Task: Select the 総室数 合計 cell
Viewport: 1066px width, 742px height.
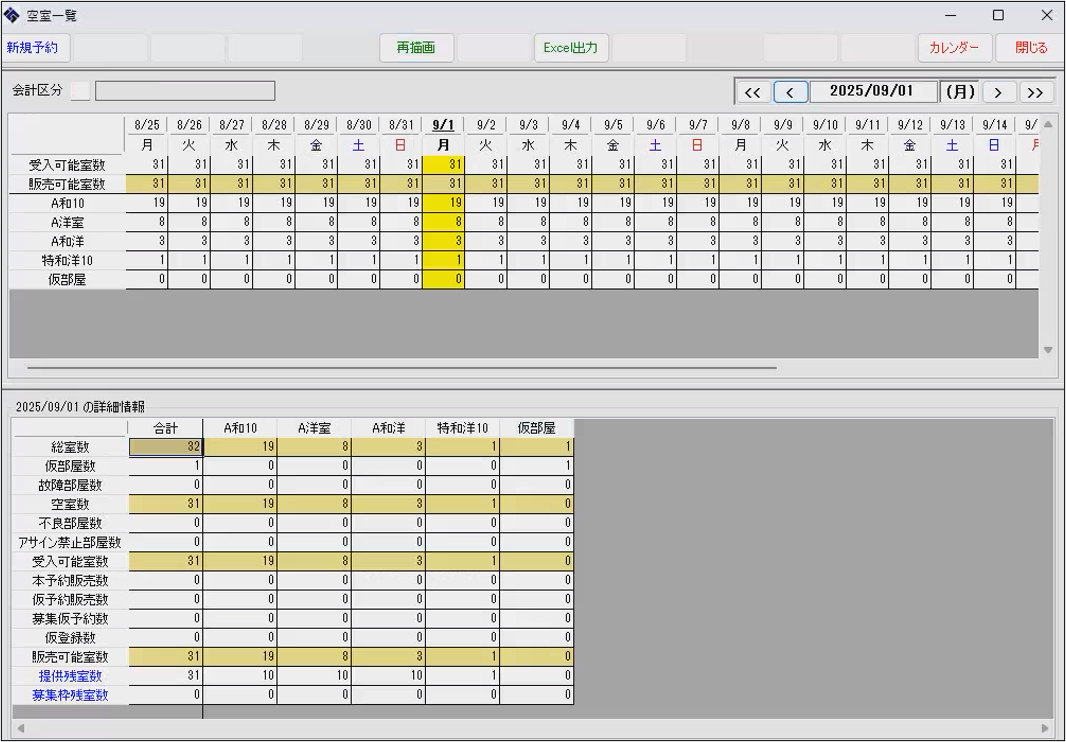Action: (166, 448)
